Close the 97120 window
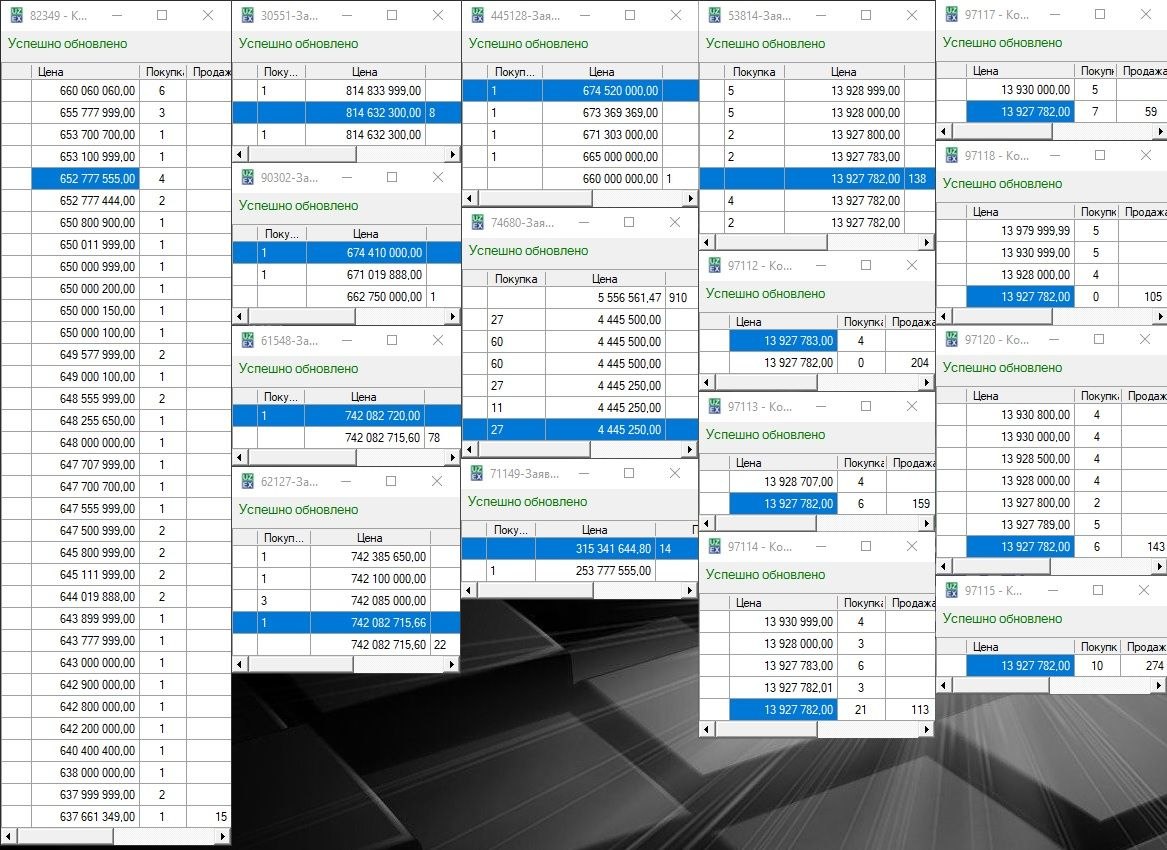The image size is (1167, 850). point(1144,339)
